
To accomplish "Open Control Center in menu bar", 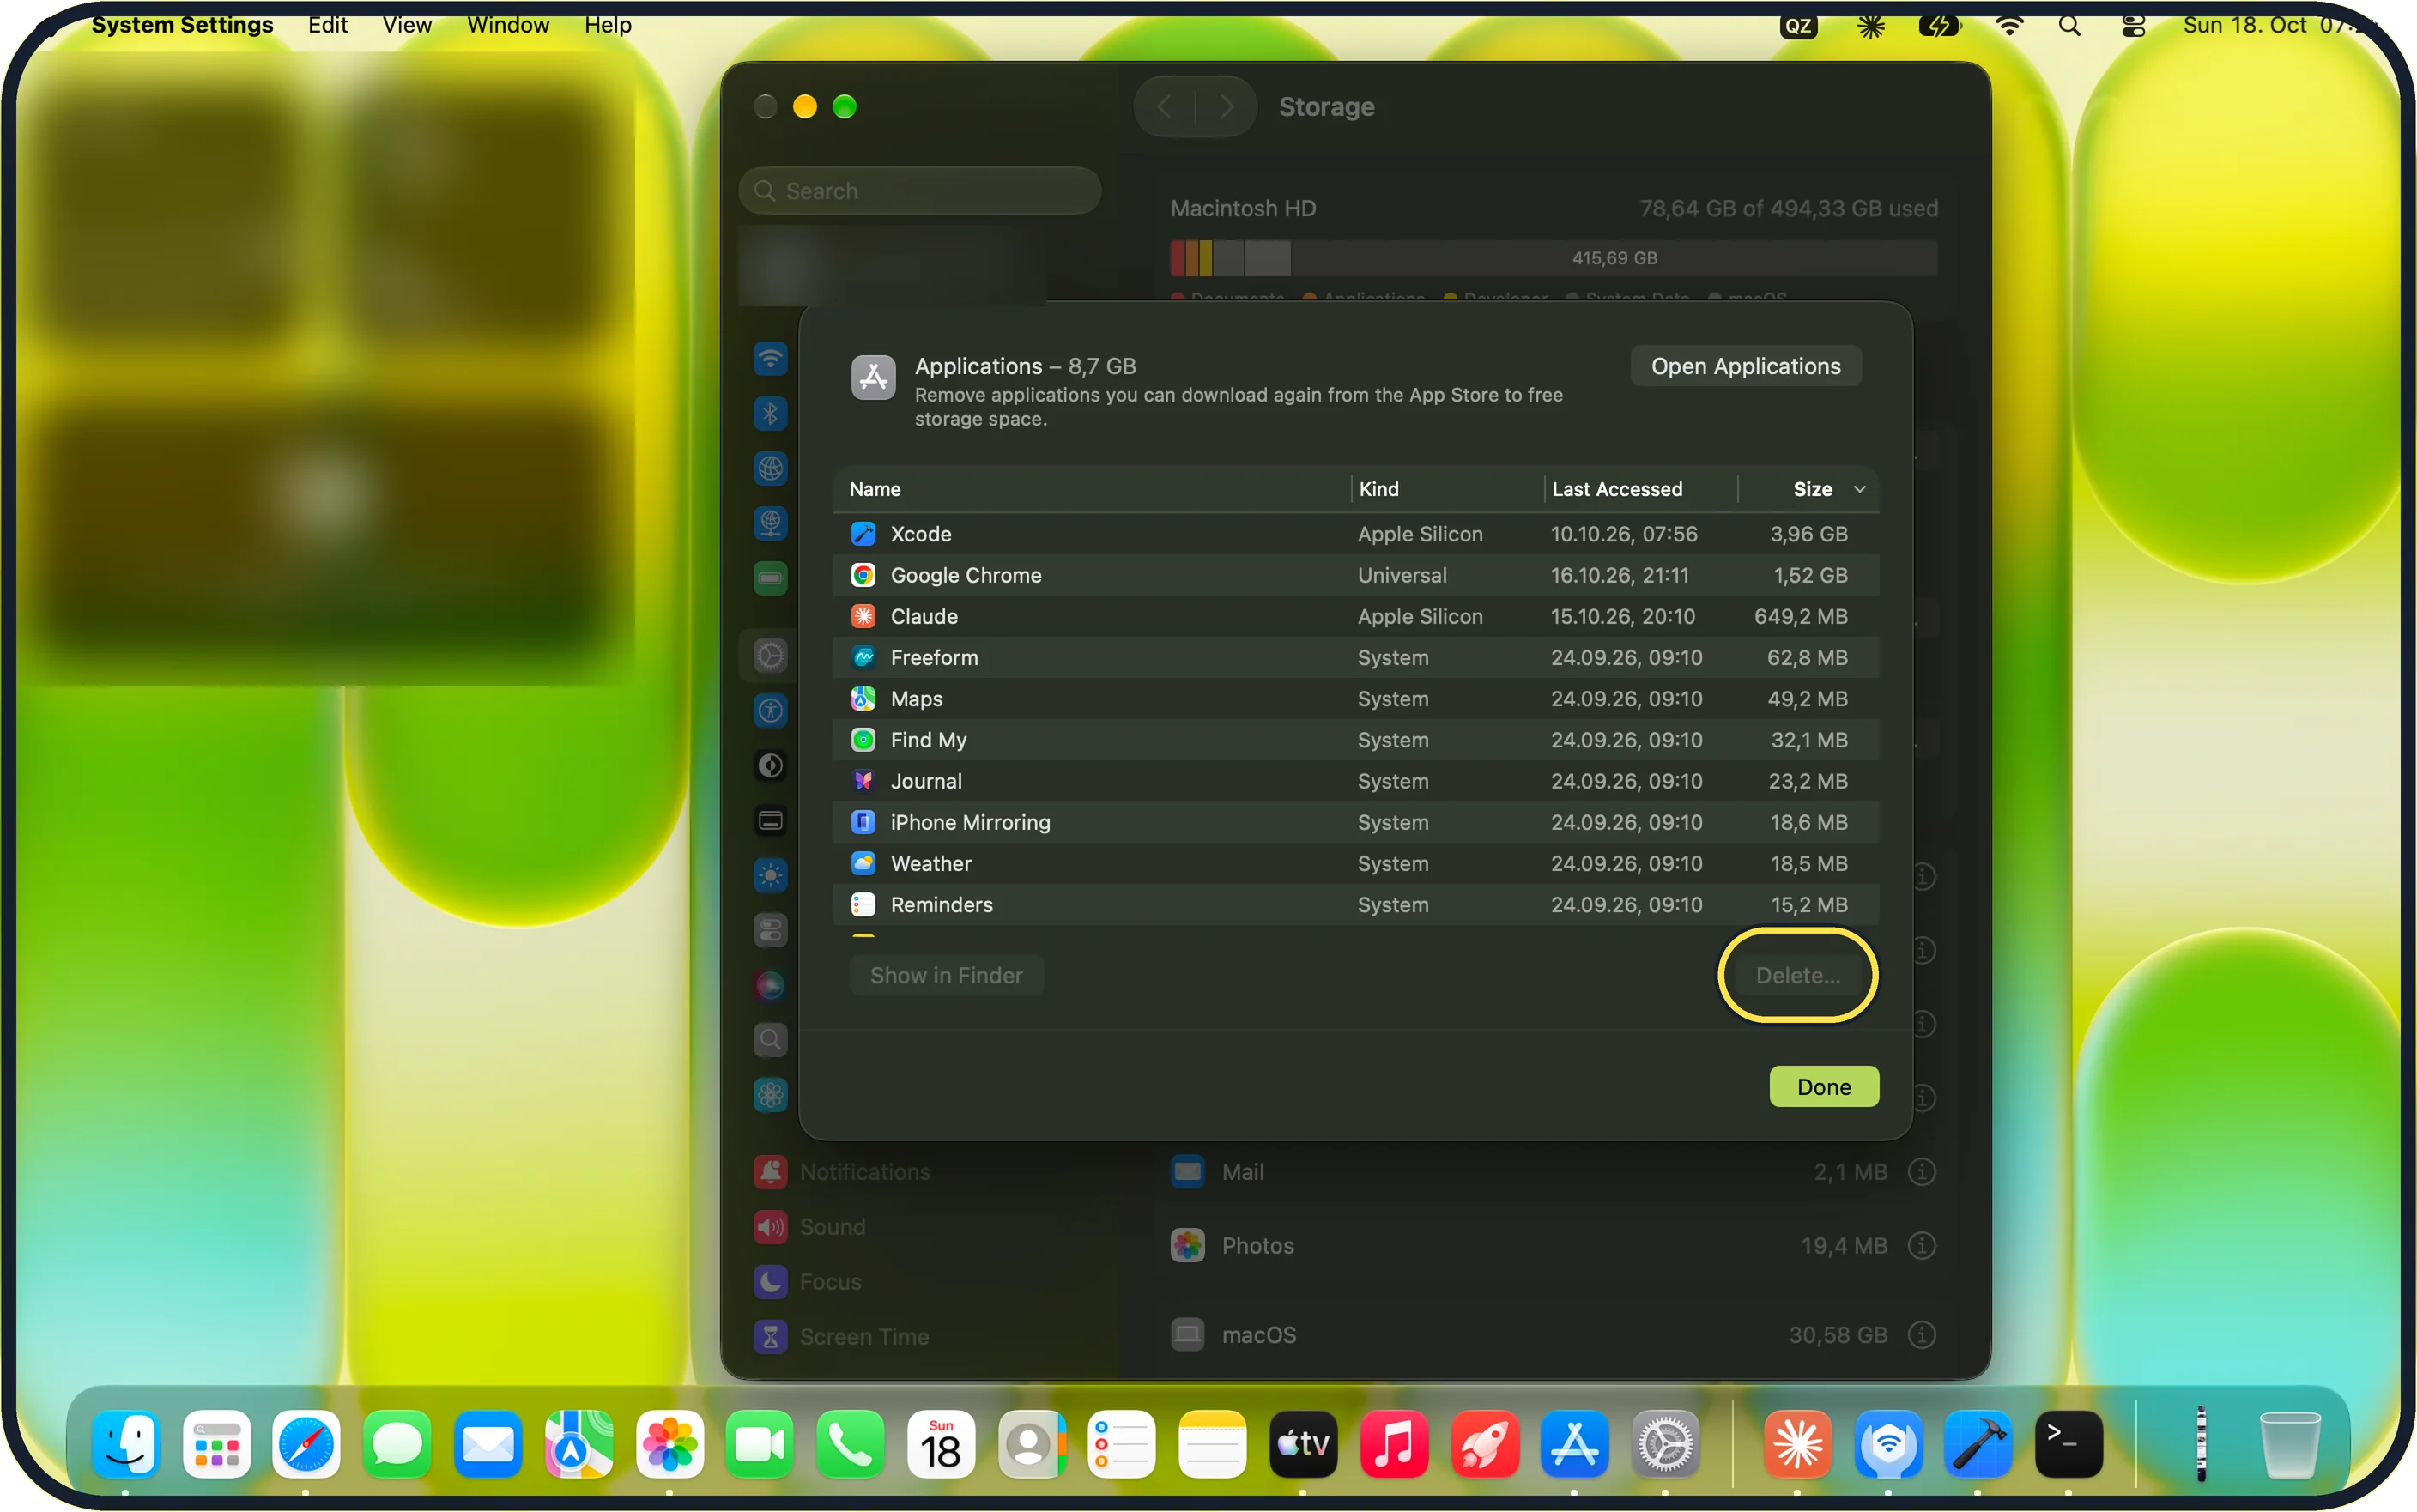I will click(2133, 26).
